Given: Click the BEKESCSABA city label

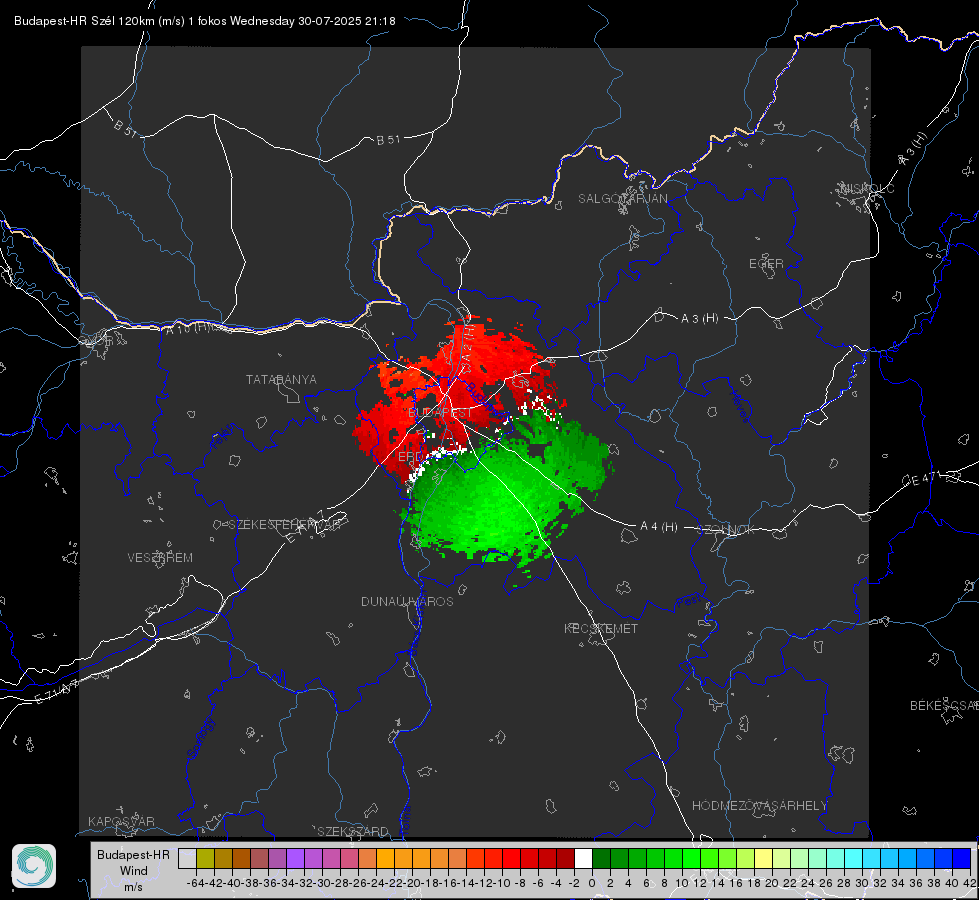Looking at the screenshot, I should tap(944, 705).
